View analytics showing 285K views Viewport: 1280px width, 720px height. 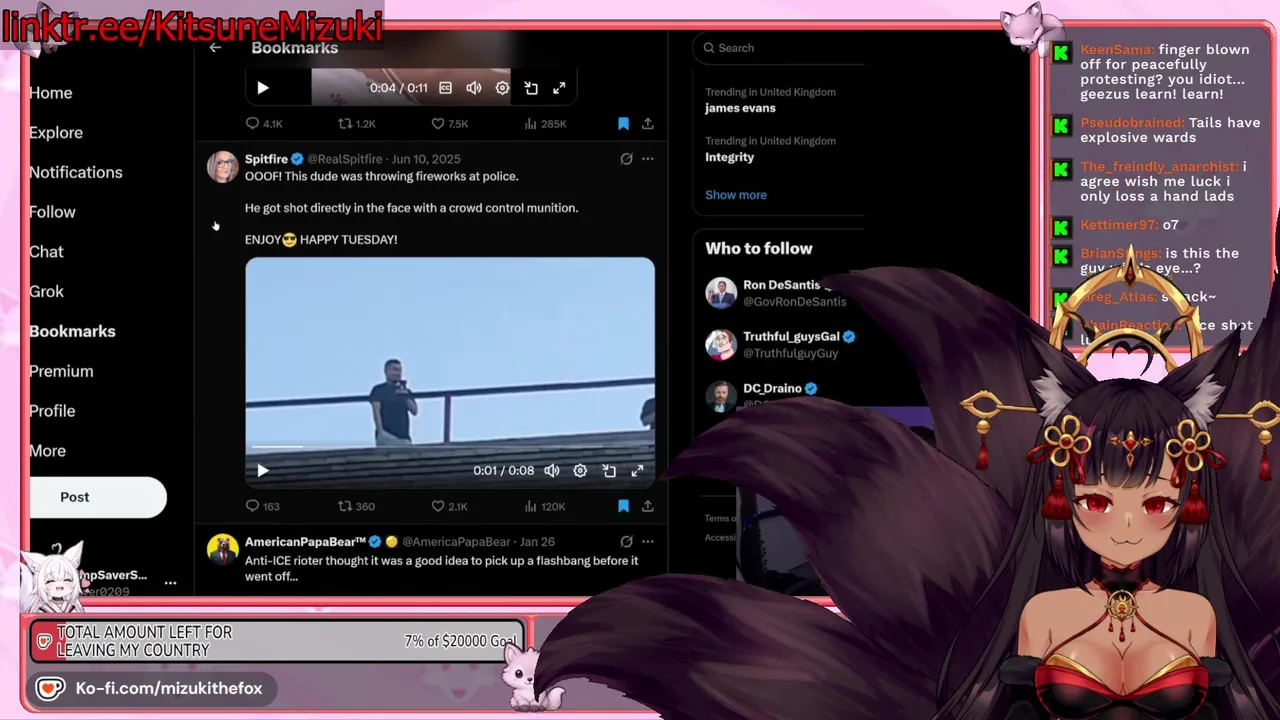click(545, 124)
